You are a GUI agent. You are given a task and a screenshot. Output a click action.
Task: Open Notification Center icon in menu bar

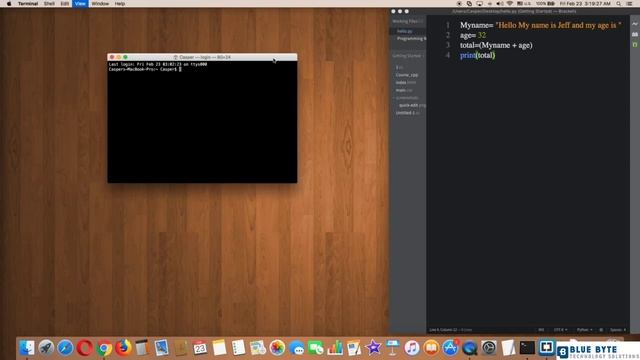(x=630, y=4)
